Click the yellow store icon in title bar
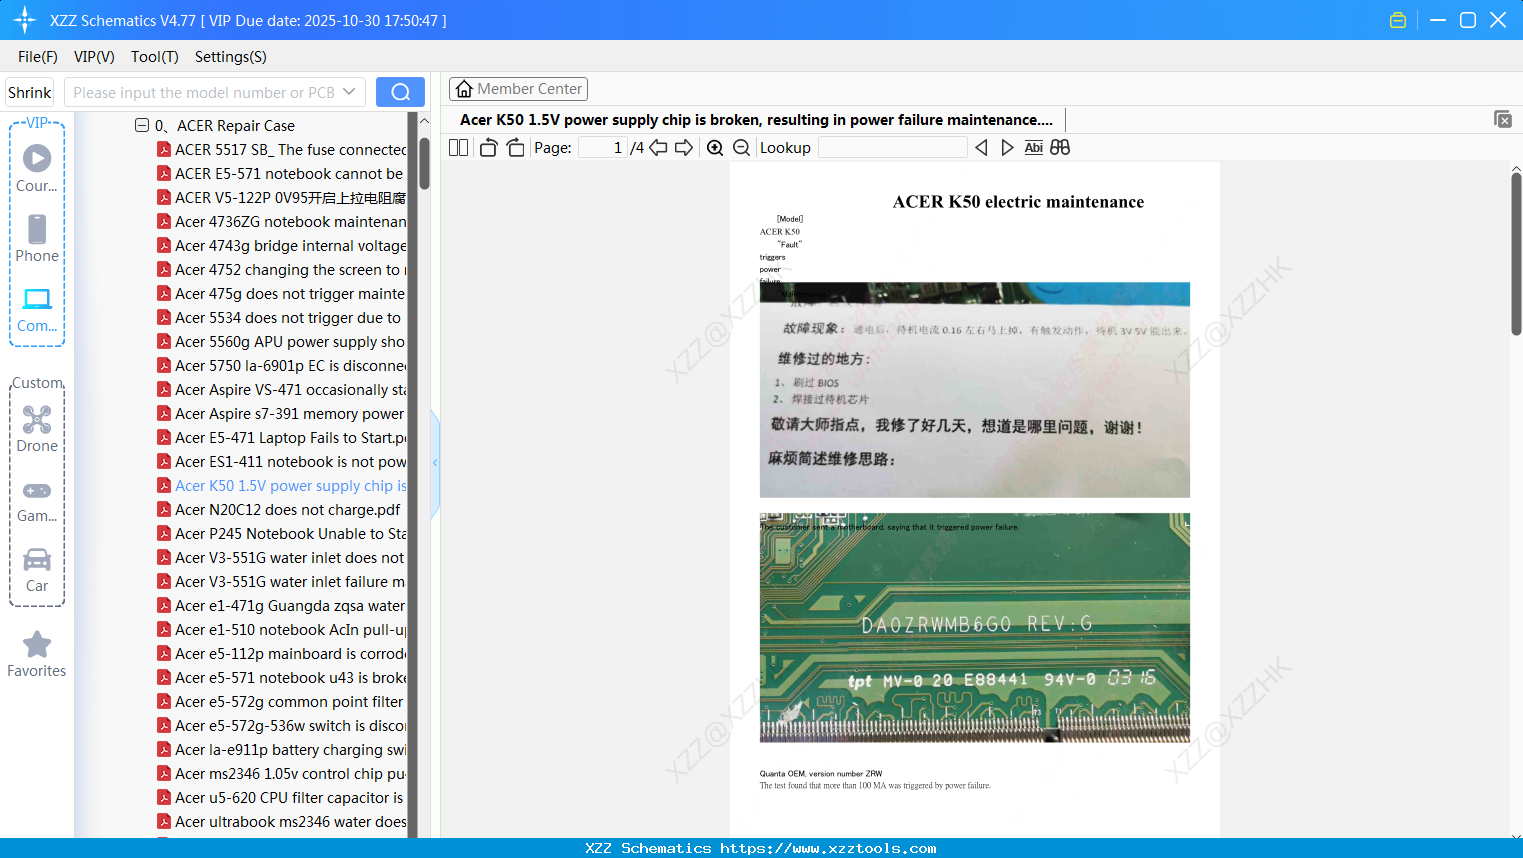1523x858 pixels. [1398, 20]
